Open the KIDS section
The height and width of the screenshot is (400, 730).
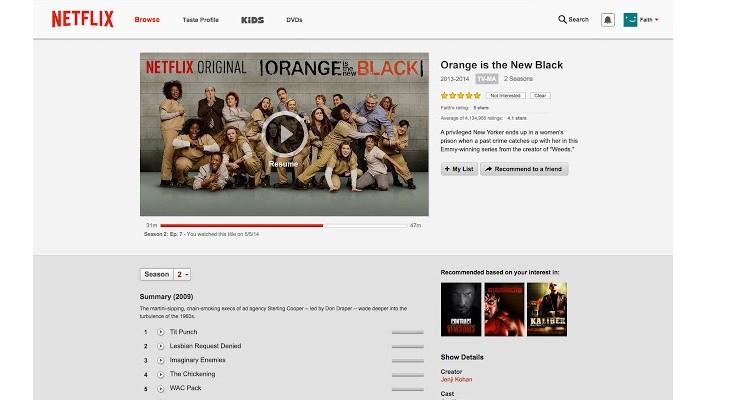pos(252,20)
